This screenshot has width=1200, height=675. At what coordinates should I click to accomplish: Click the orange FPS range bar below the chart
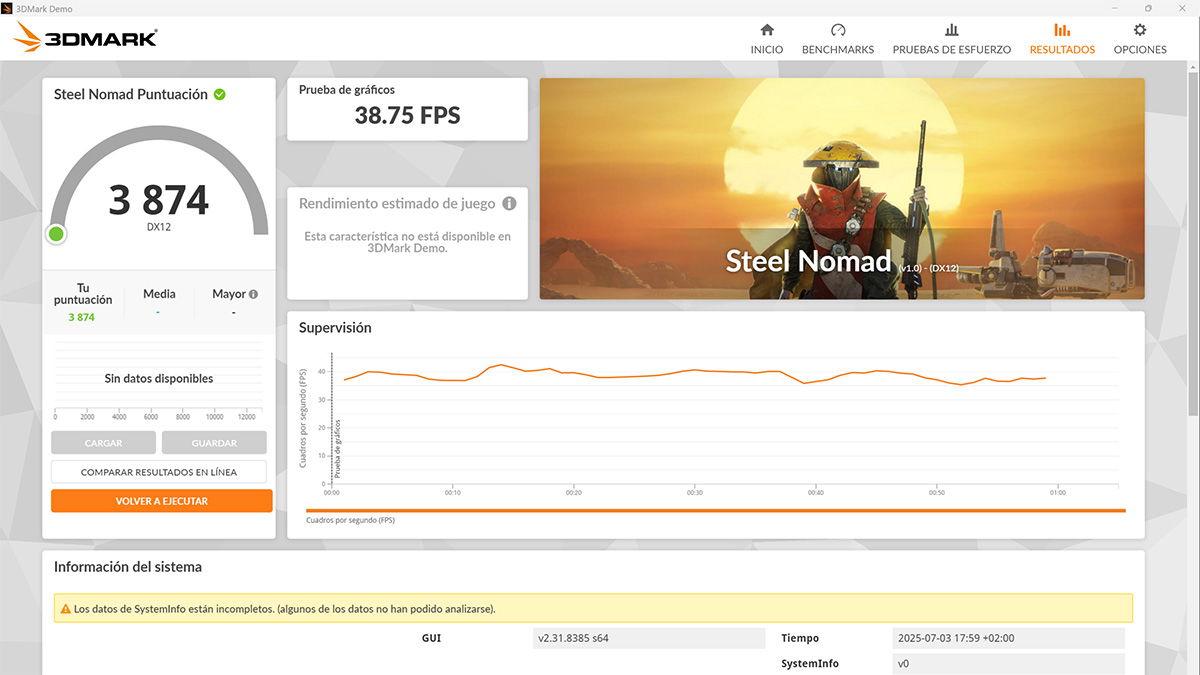(x=716, y=511)
